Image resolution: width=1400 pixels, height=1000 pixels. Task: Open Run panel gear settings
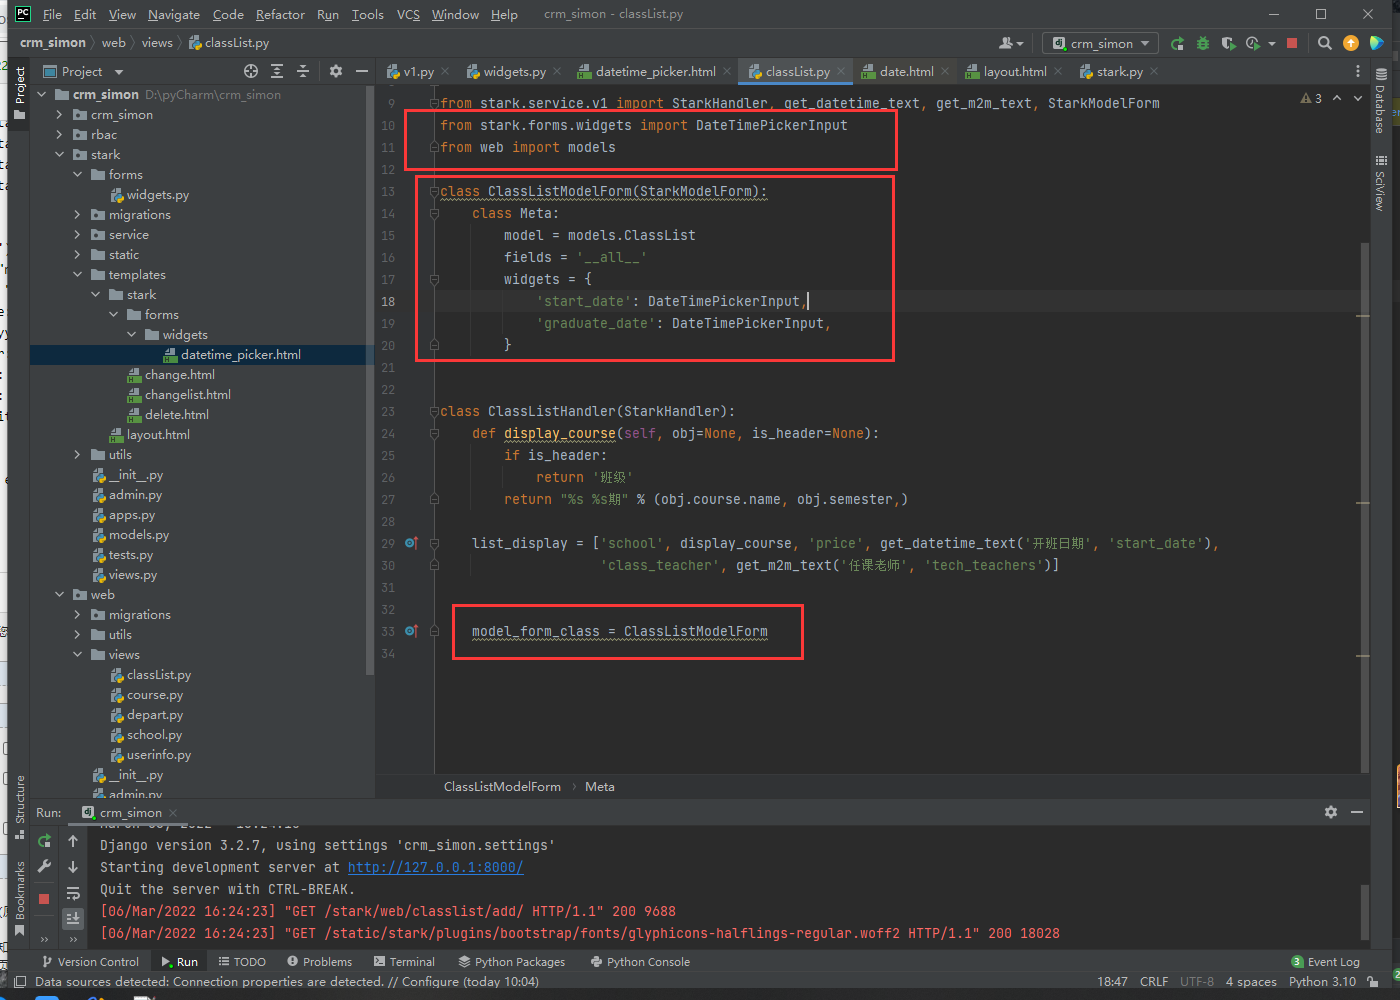click(x=1331, y=812)
